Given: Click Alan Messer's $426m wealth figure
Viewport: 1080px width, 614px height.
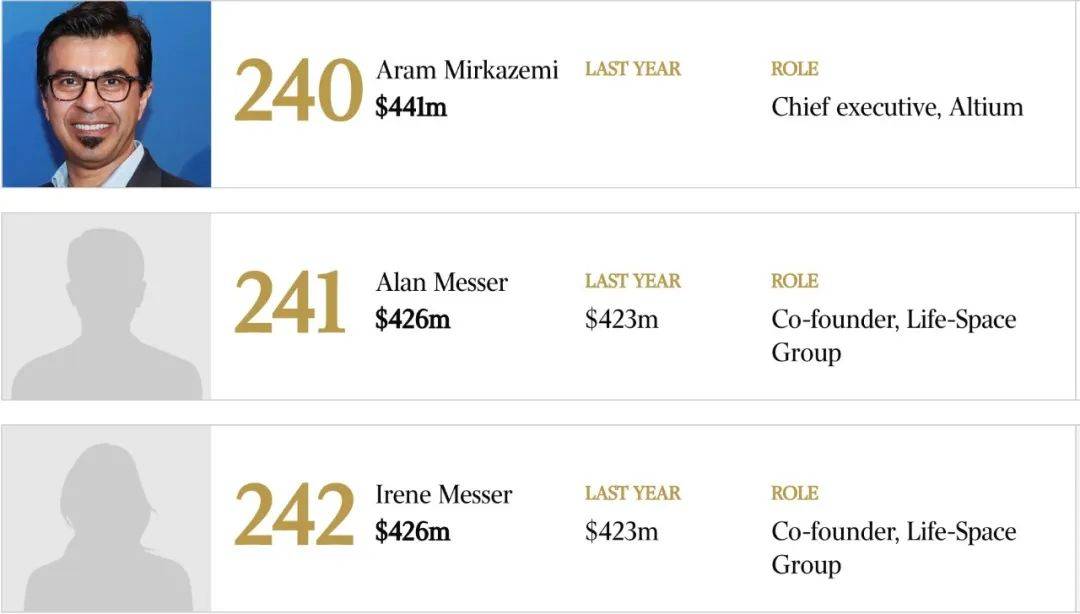Looking at the screenshot, I should point(413,319).
